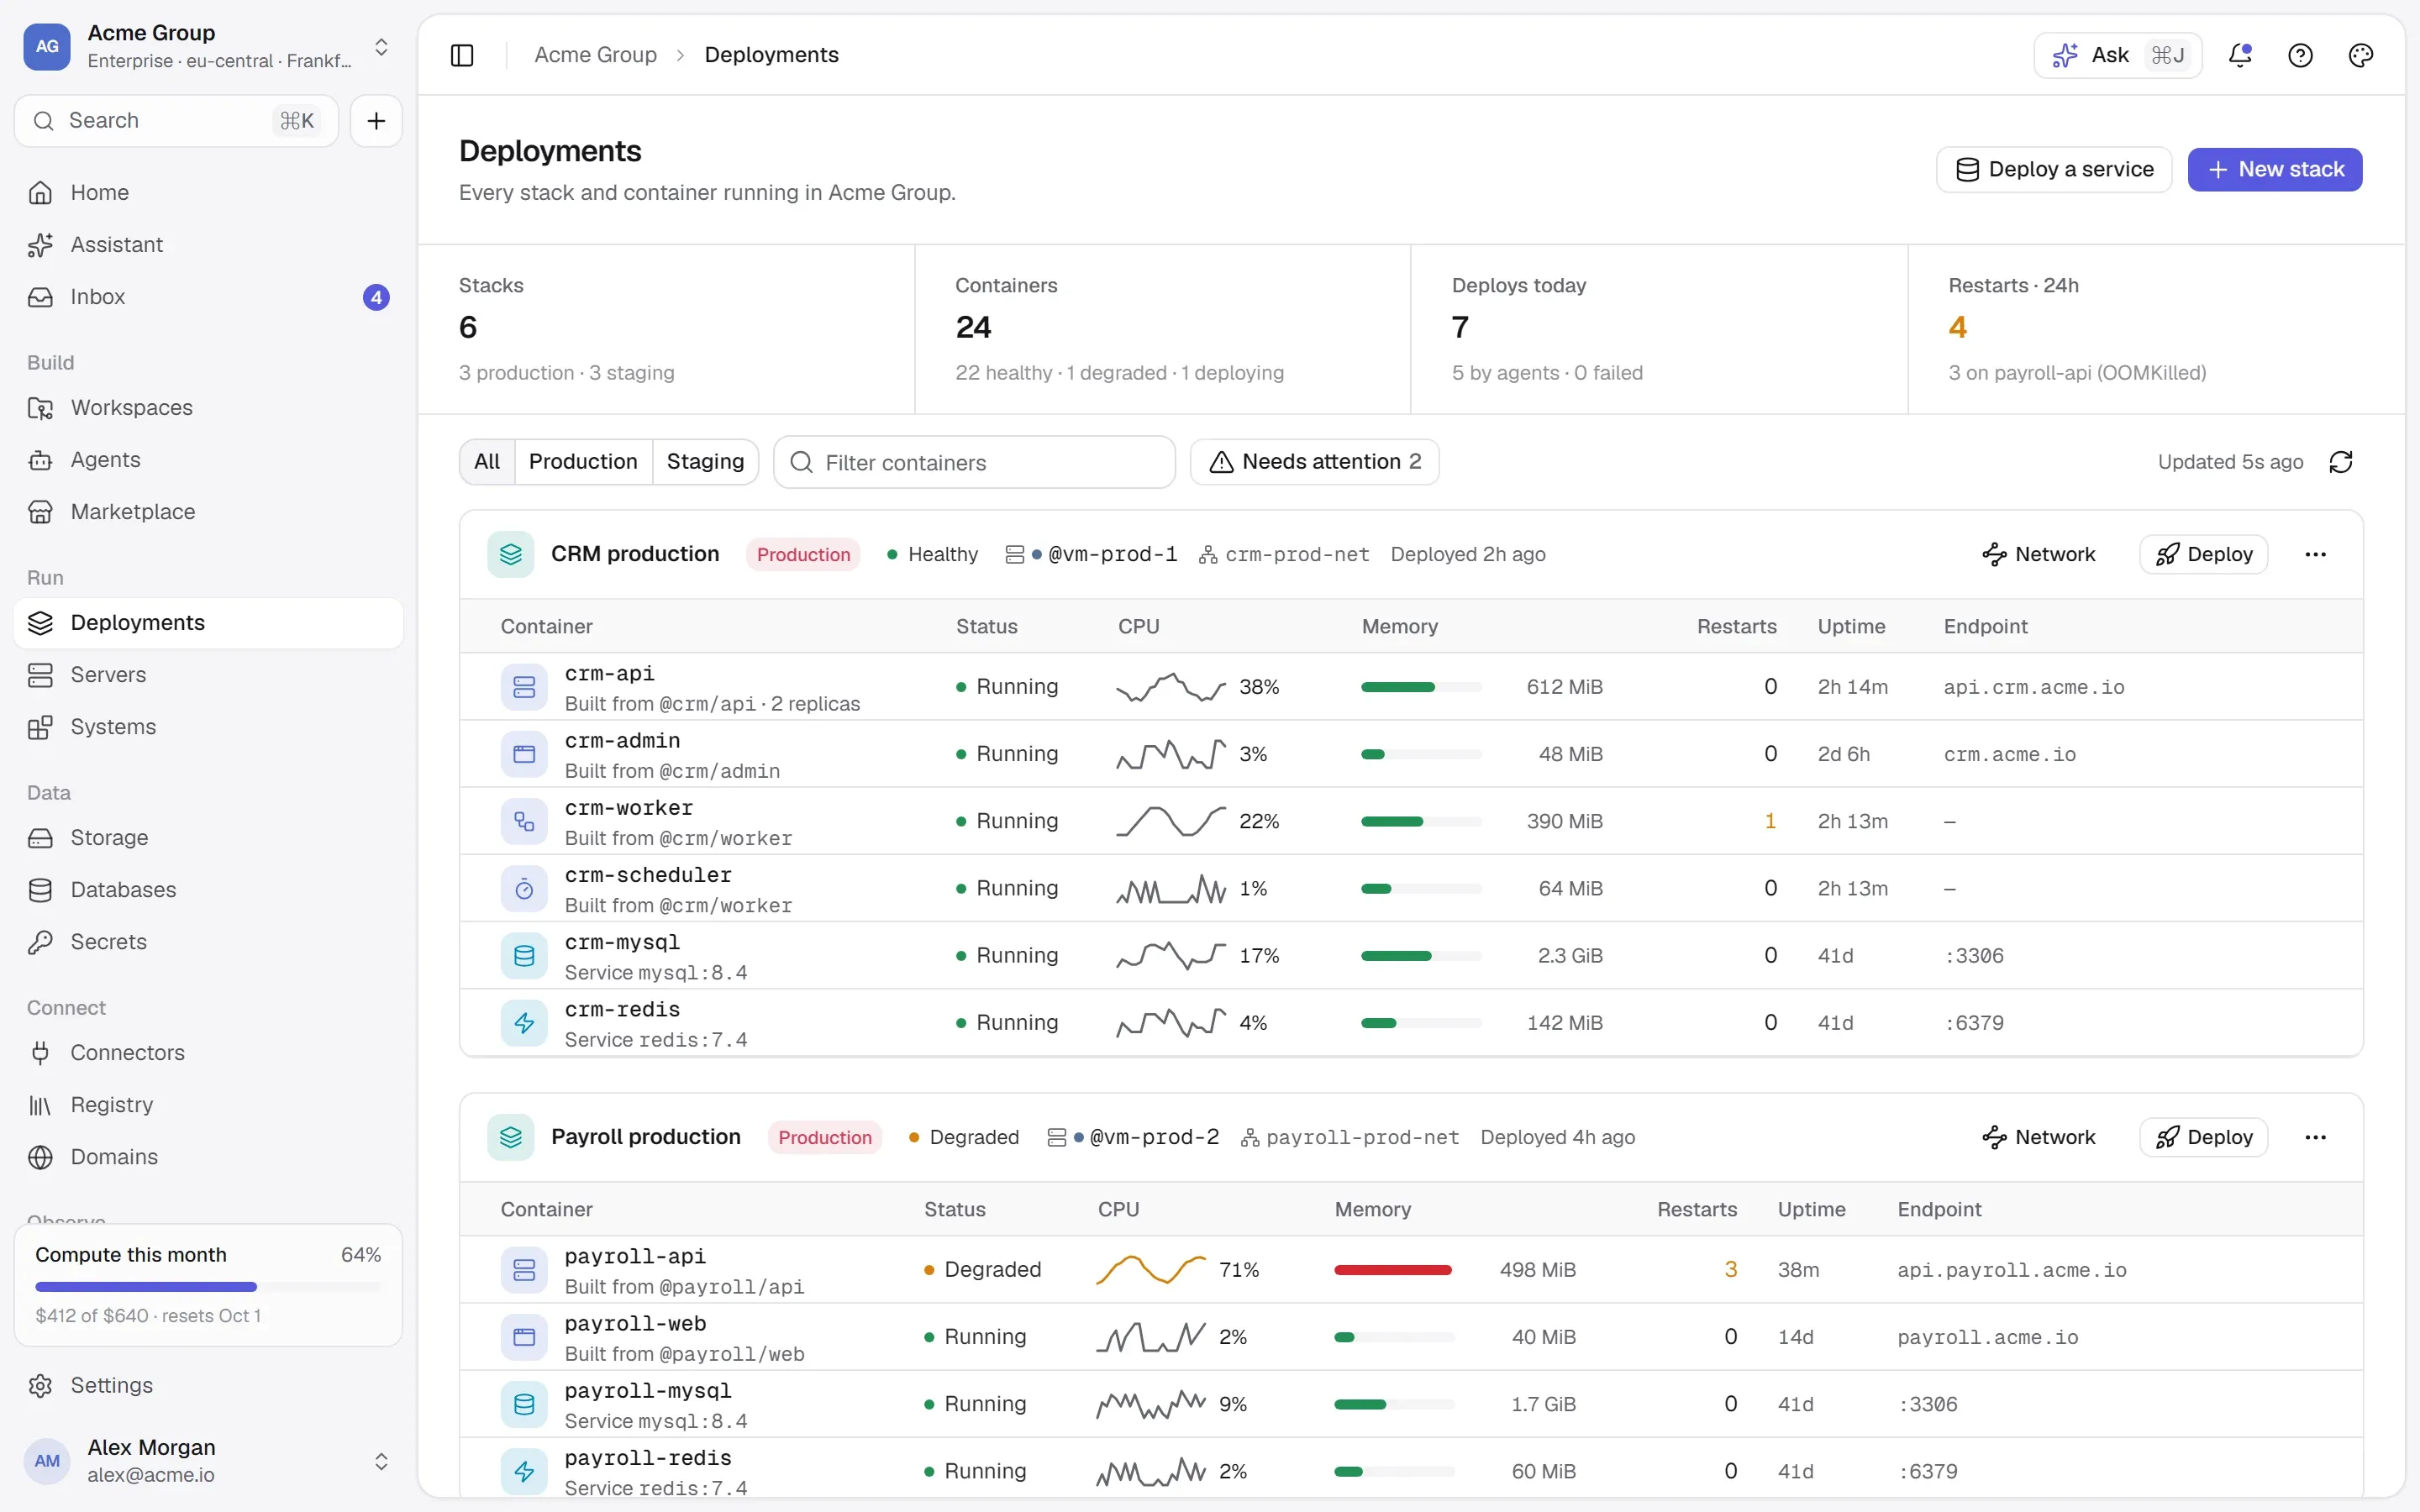Click the payroll-mysql database icon
Image resolution: width=2420 pixels, height=1512 pixels.
(524, 1404)
